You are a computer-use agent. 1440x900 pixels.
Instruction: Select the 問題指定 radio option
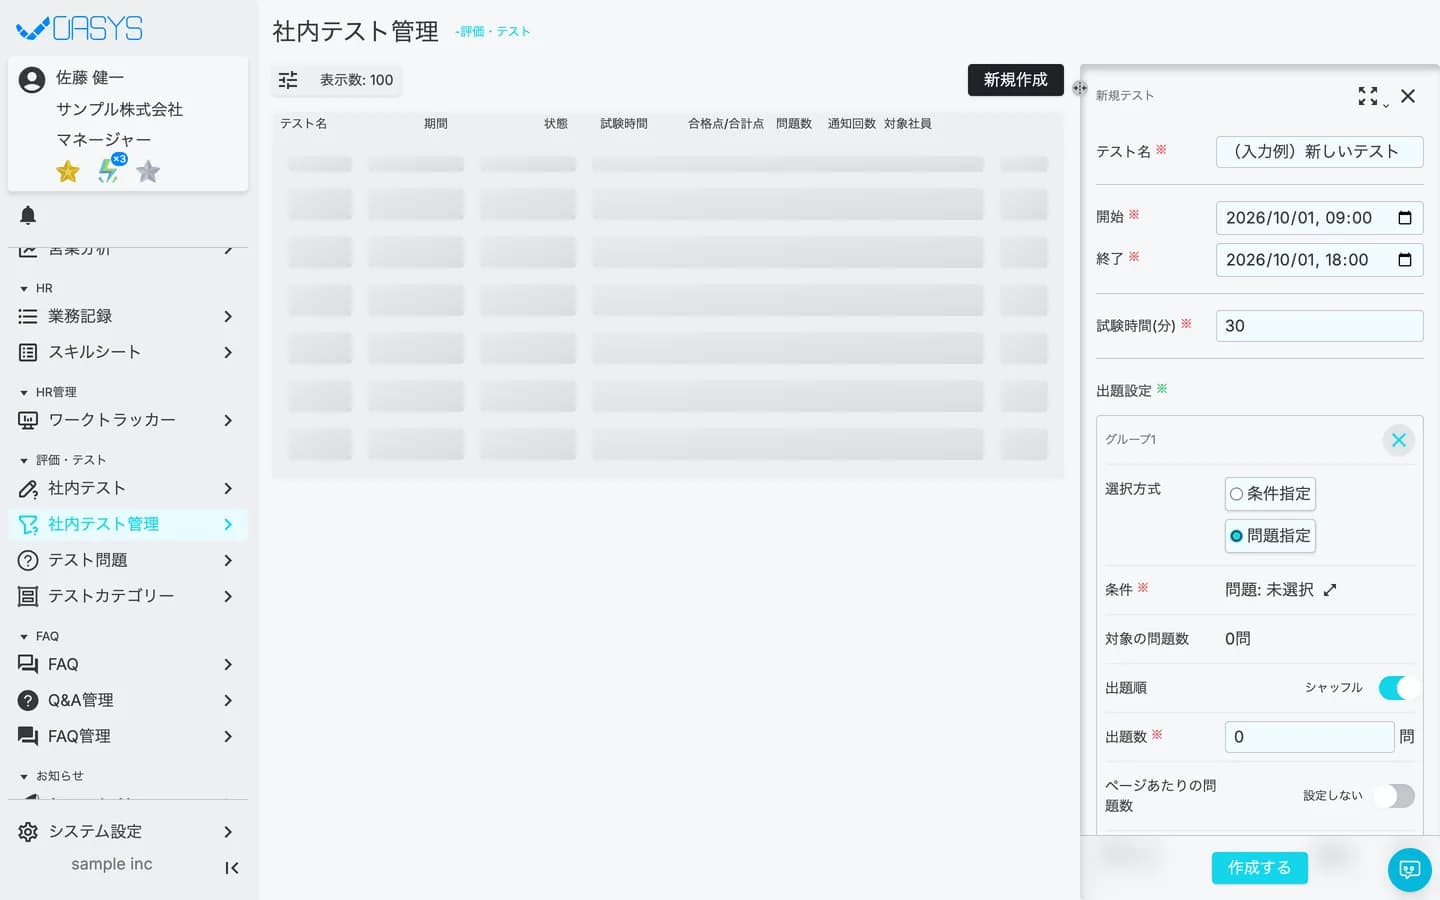coord(1270,536)
